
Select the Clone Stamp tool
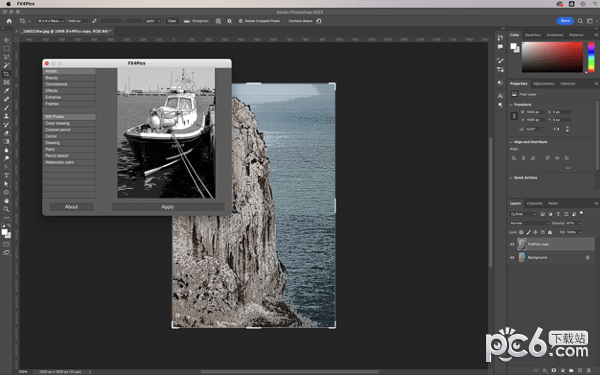pyautogui.click(x=7, y=116)
